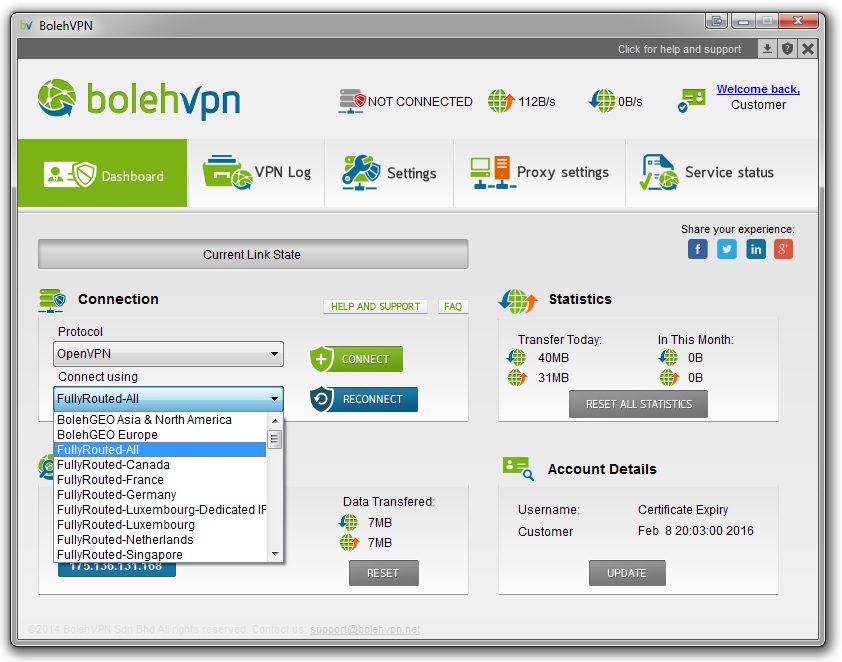Close the help and support bar
The width and height of the screenshot is (842, 662).
click(x=808, y=49)
